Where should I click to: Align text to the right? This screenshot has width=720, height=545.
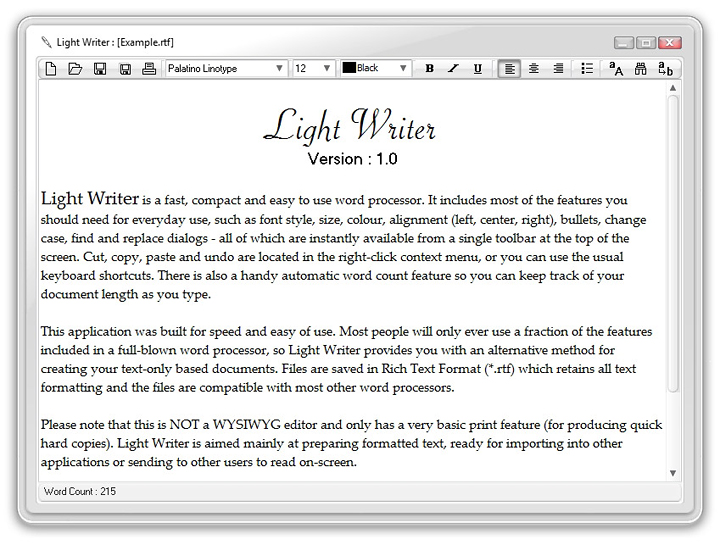click(x=558, y=69)
